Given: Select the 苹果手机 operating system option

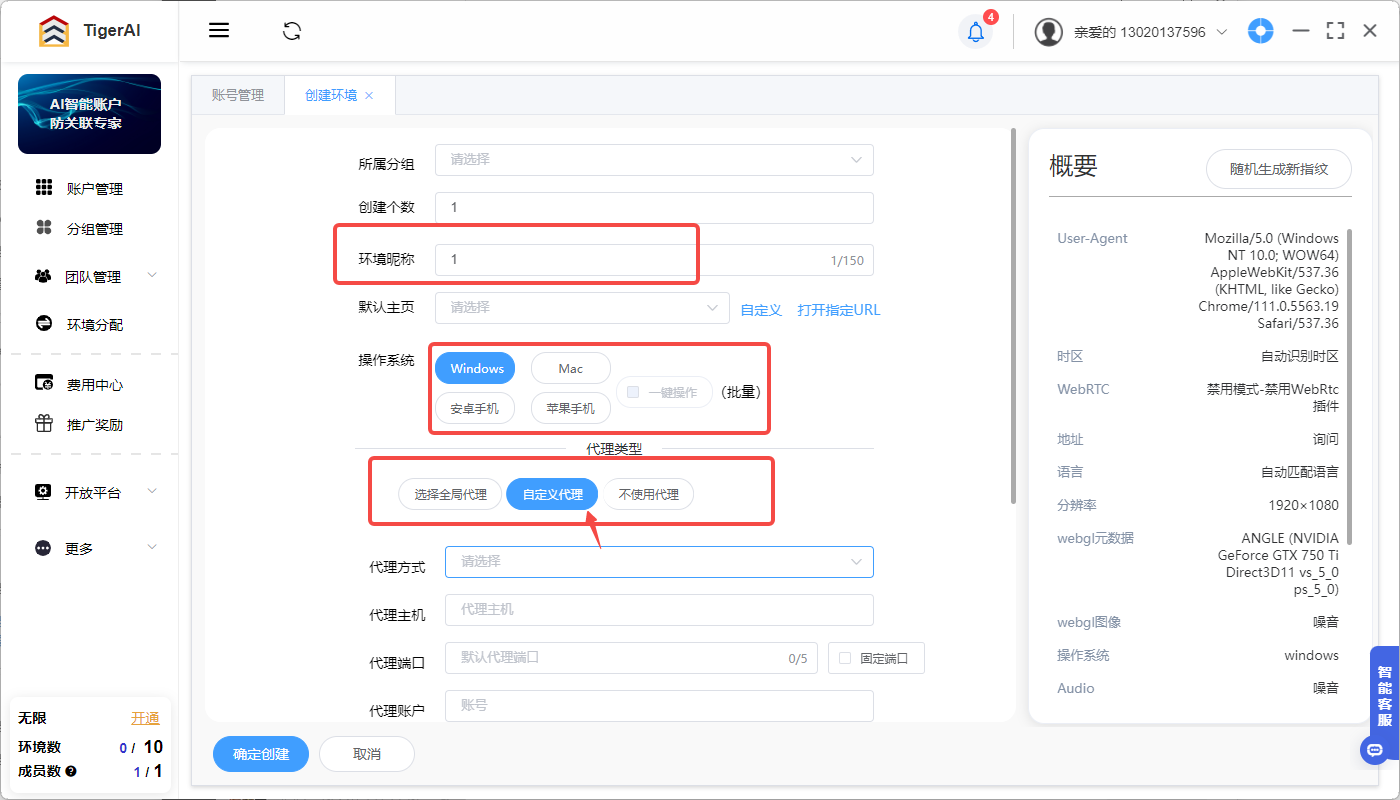Looking at the screenshot, I should [x=570, y=408].
